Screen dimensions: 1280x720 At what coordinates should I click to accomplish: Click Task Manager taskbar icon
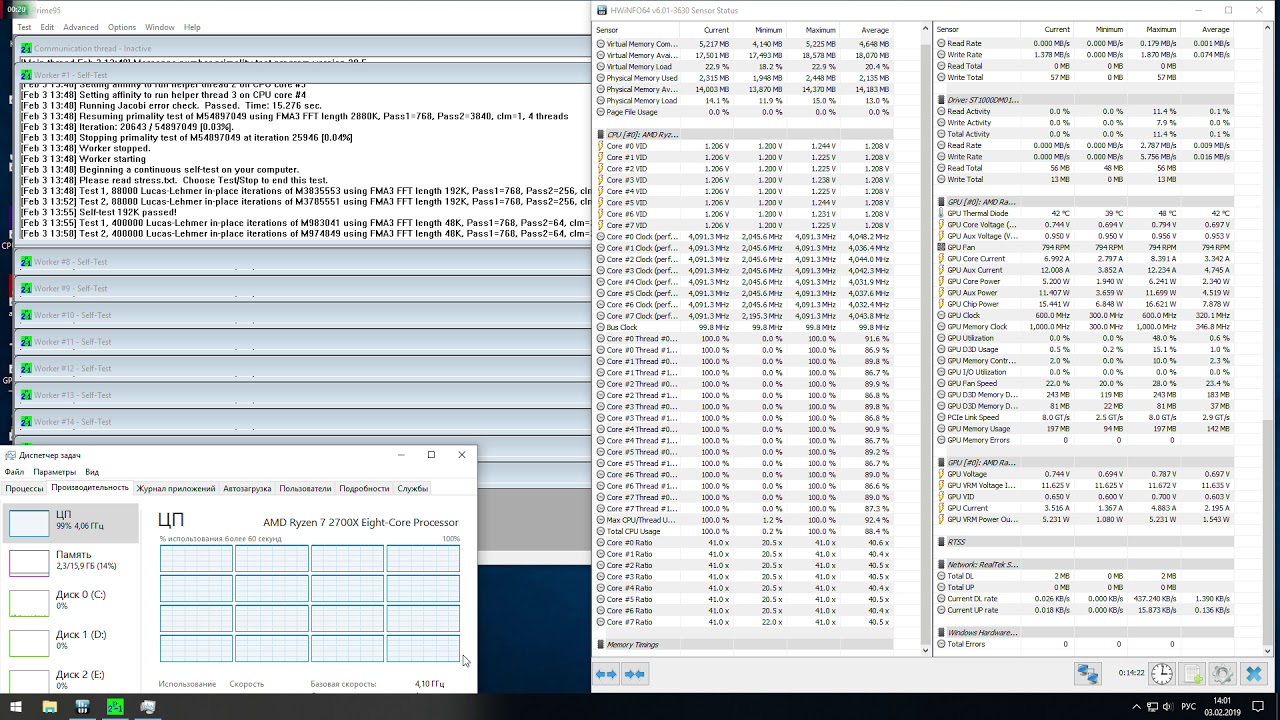point(148,707)
